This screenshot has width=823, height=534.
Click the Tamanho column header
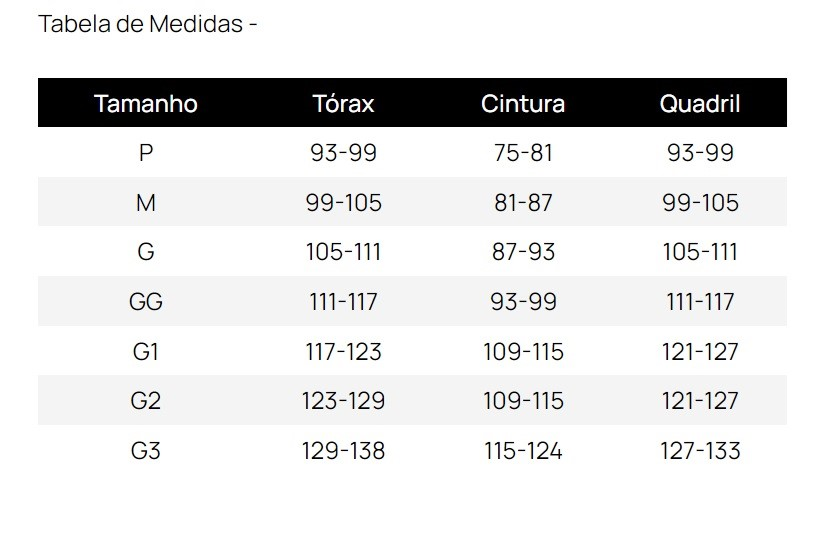click(145, 103)
